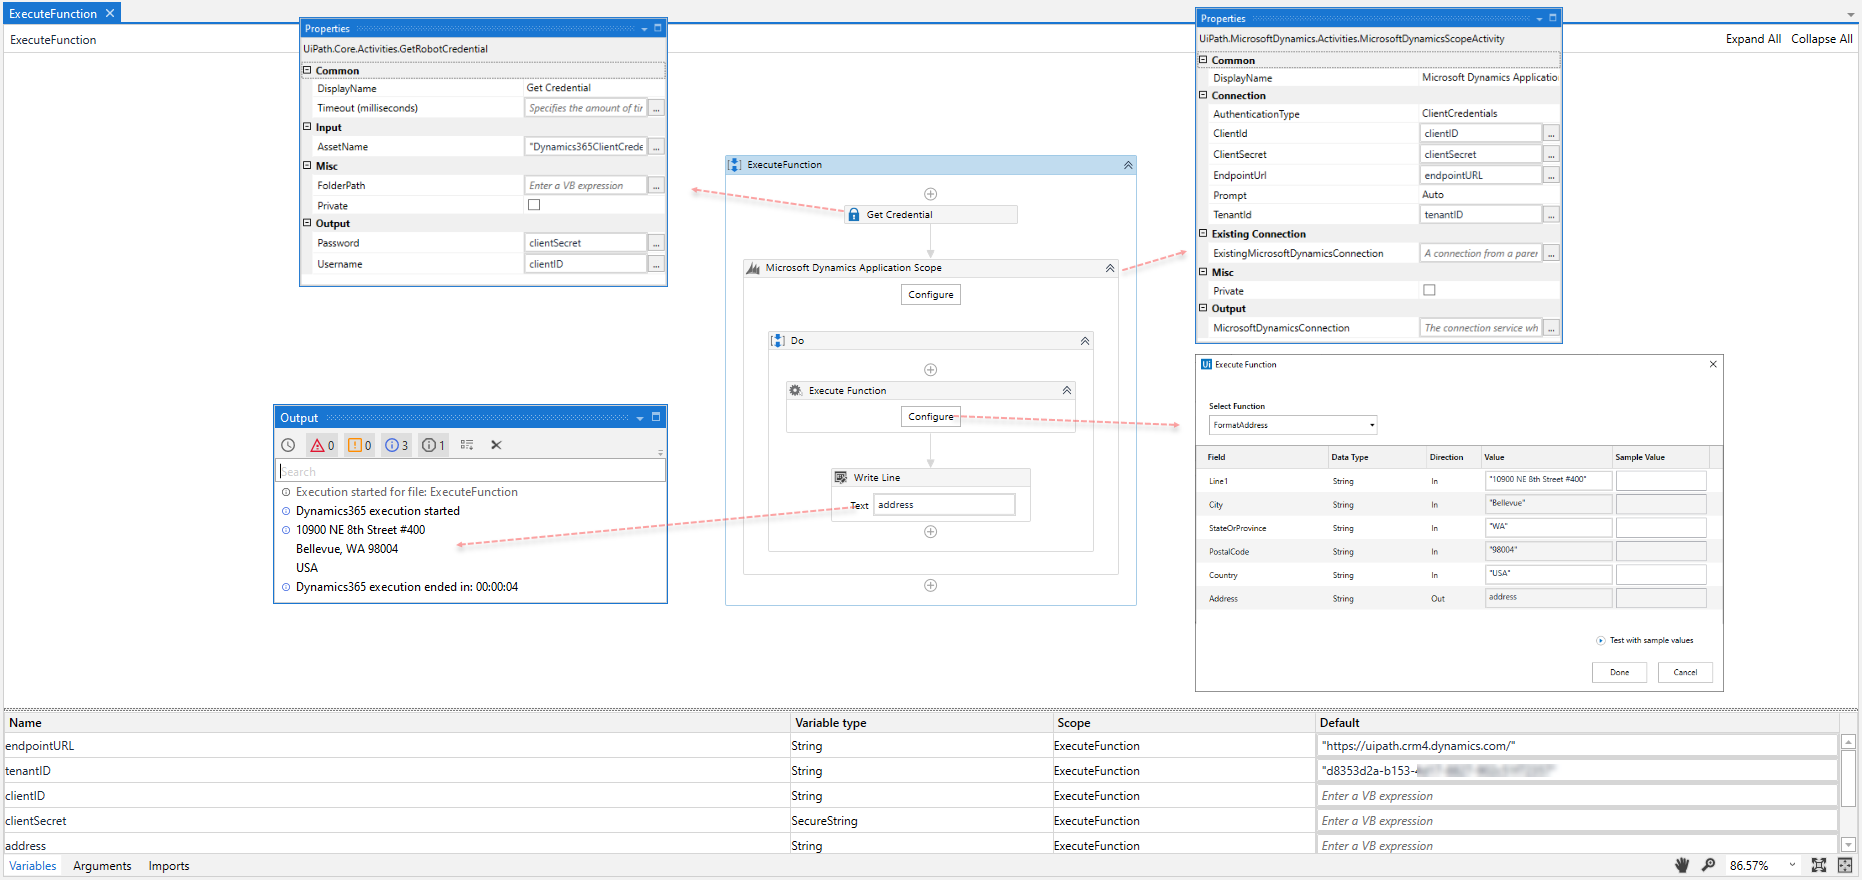Add activity below Write Line
The width and height of the screenshot is (1862, 880).
coord(930,532)
